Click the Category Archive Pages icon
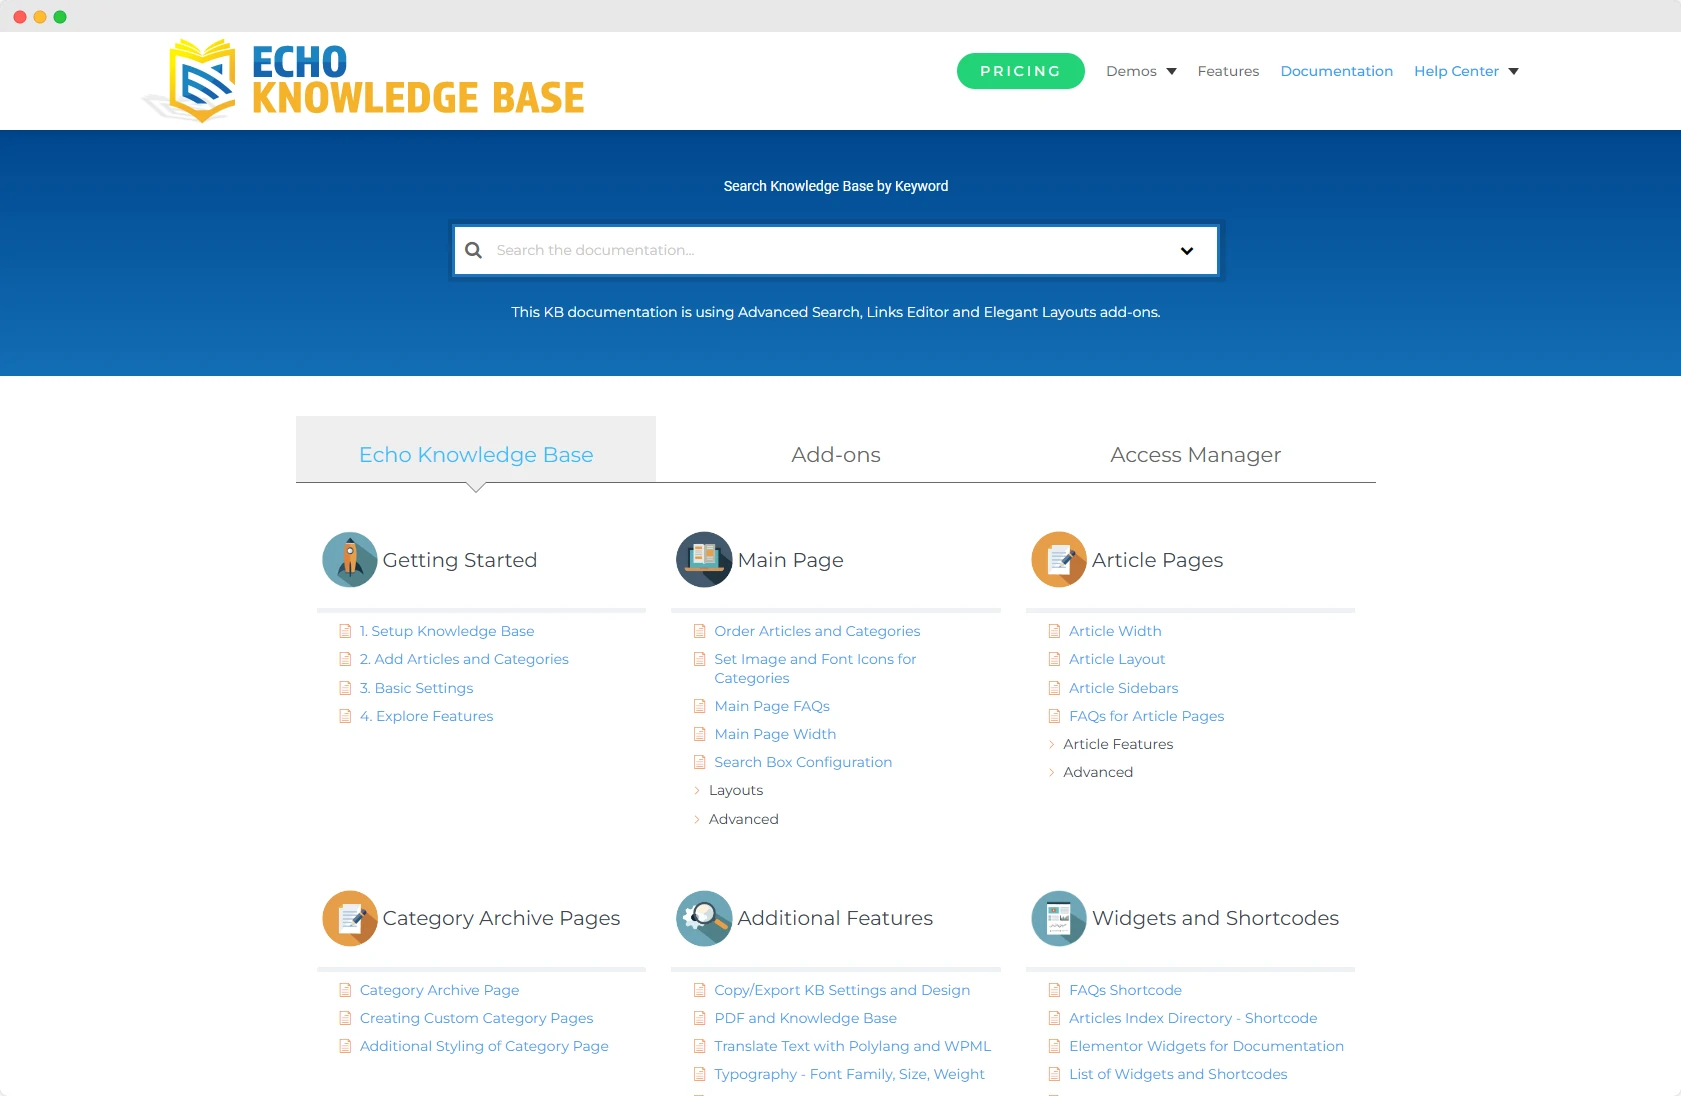Screen dimensions: 1681x1096 click(x=349, y=917)
